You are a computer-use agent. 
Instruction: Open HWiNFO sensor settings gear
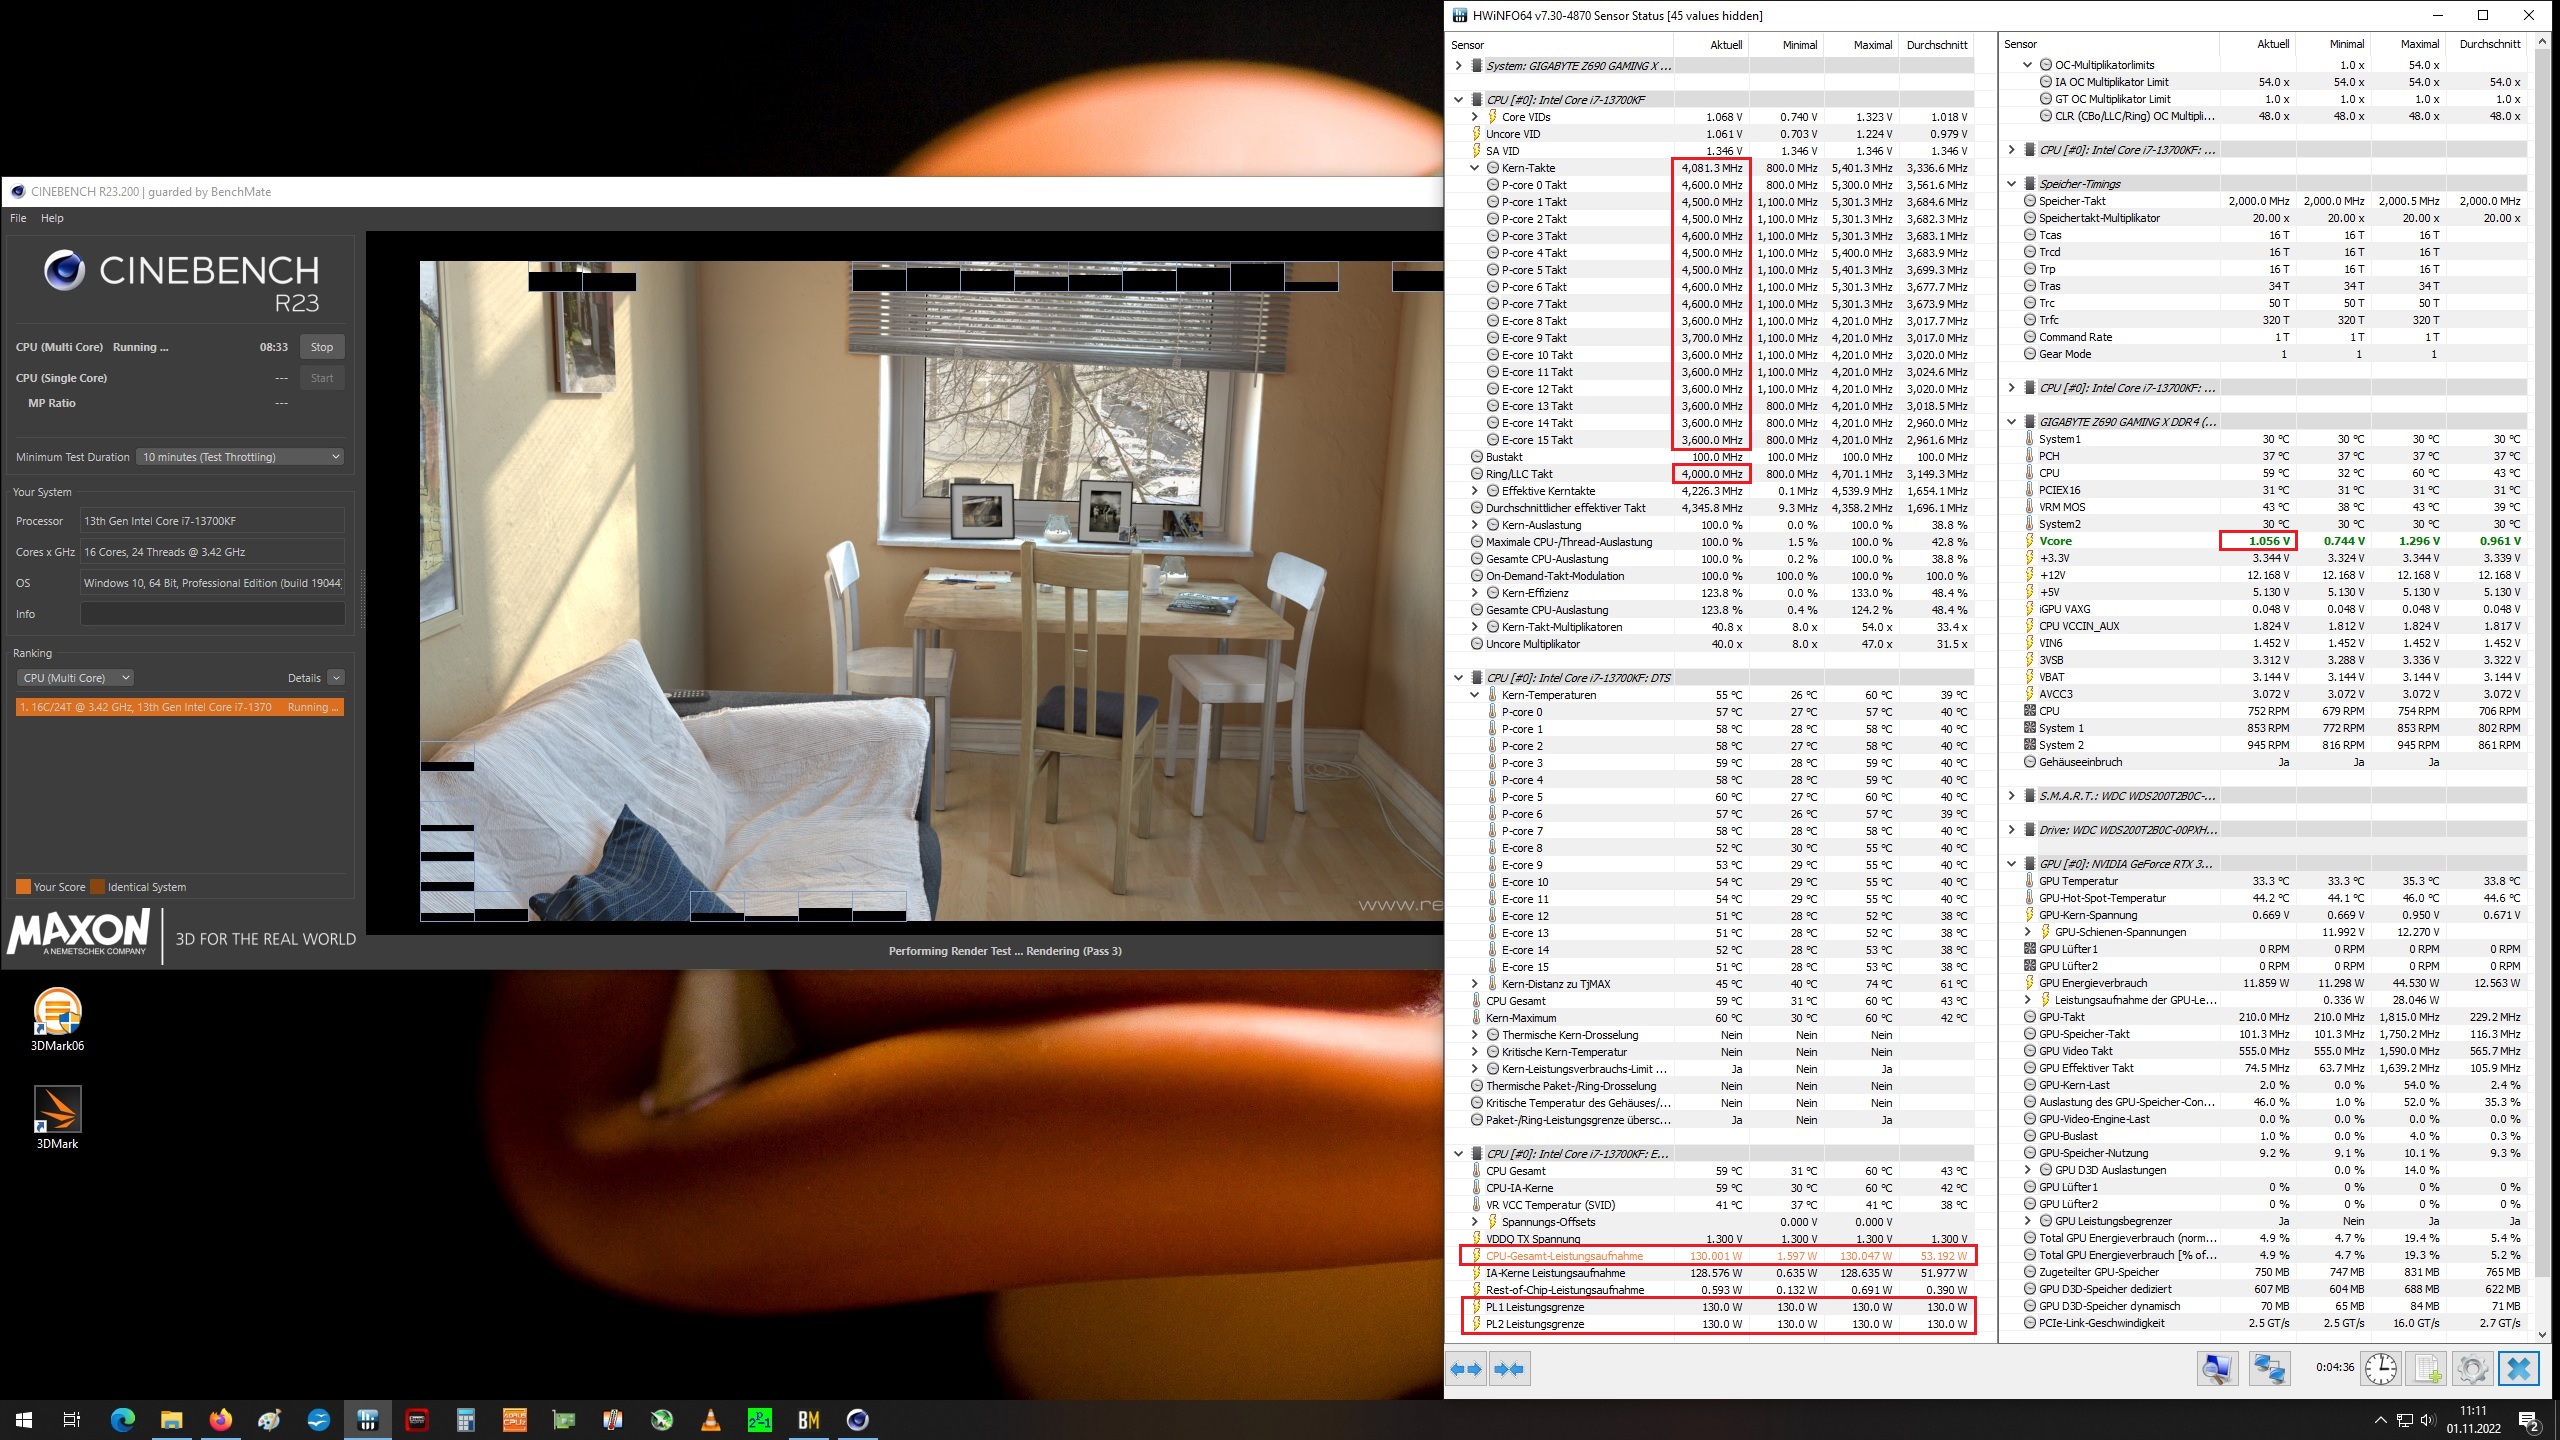pos(2472,1369)
